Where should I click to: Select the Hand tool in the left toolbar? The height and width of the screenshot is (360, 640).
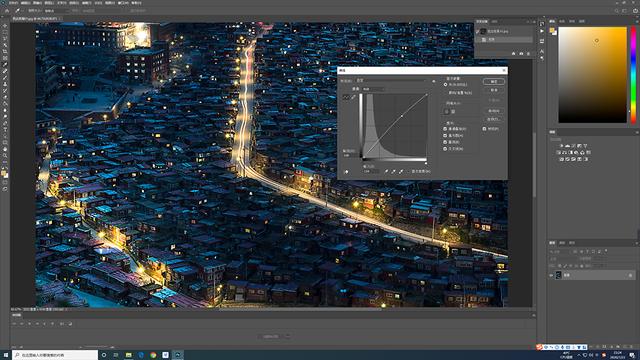point(5,149)
